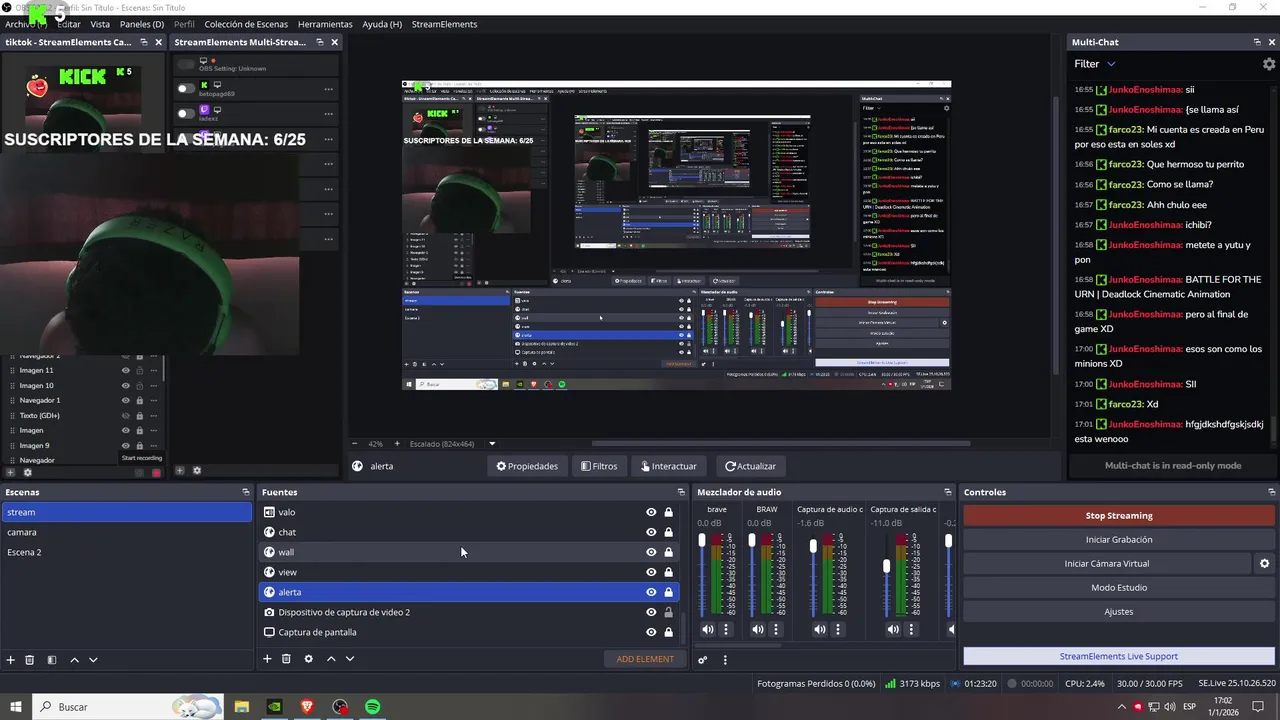Zoom out preview with minus icon
This screenshot has height=720, width=1280.
(x=354, y=444)
